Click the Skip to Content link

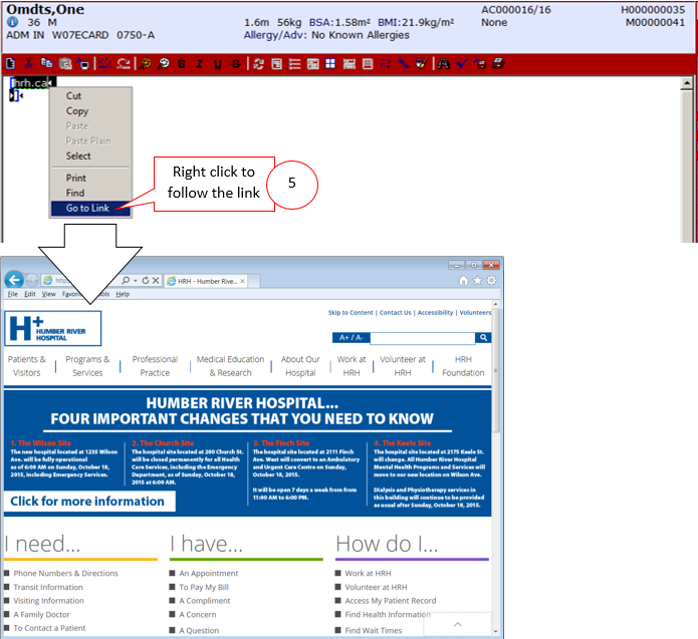[x=350, y=313]
